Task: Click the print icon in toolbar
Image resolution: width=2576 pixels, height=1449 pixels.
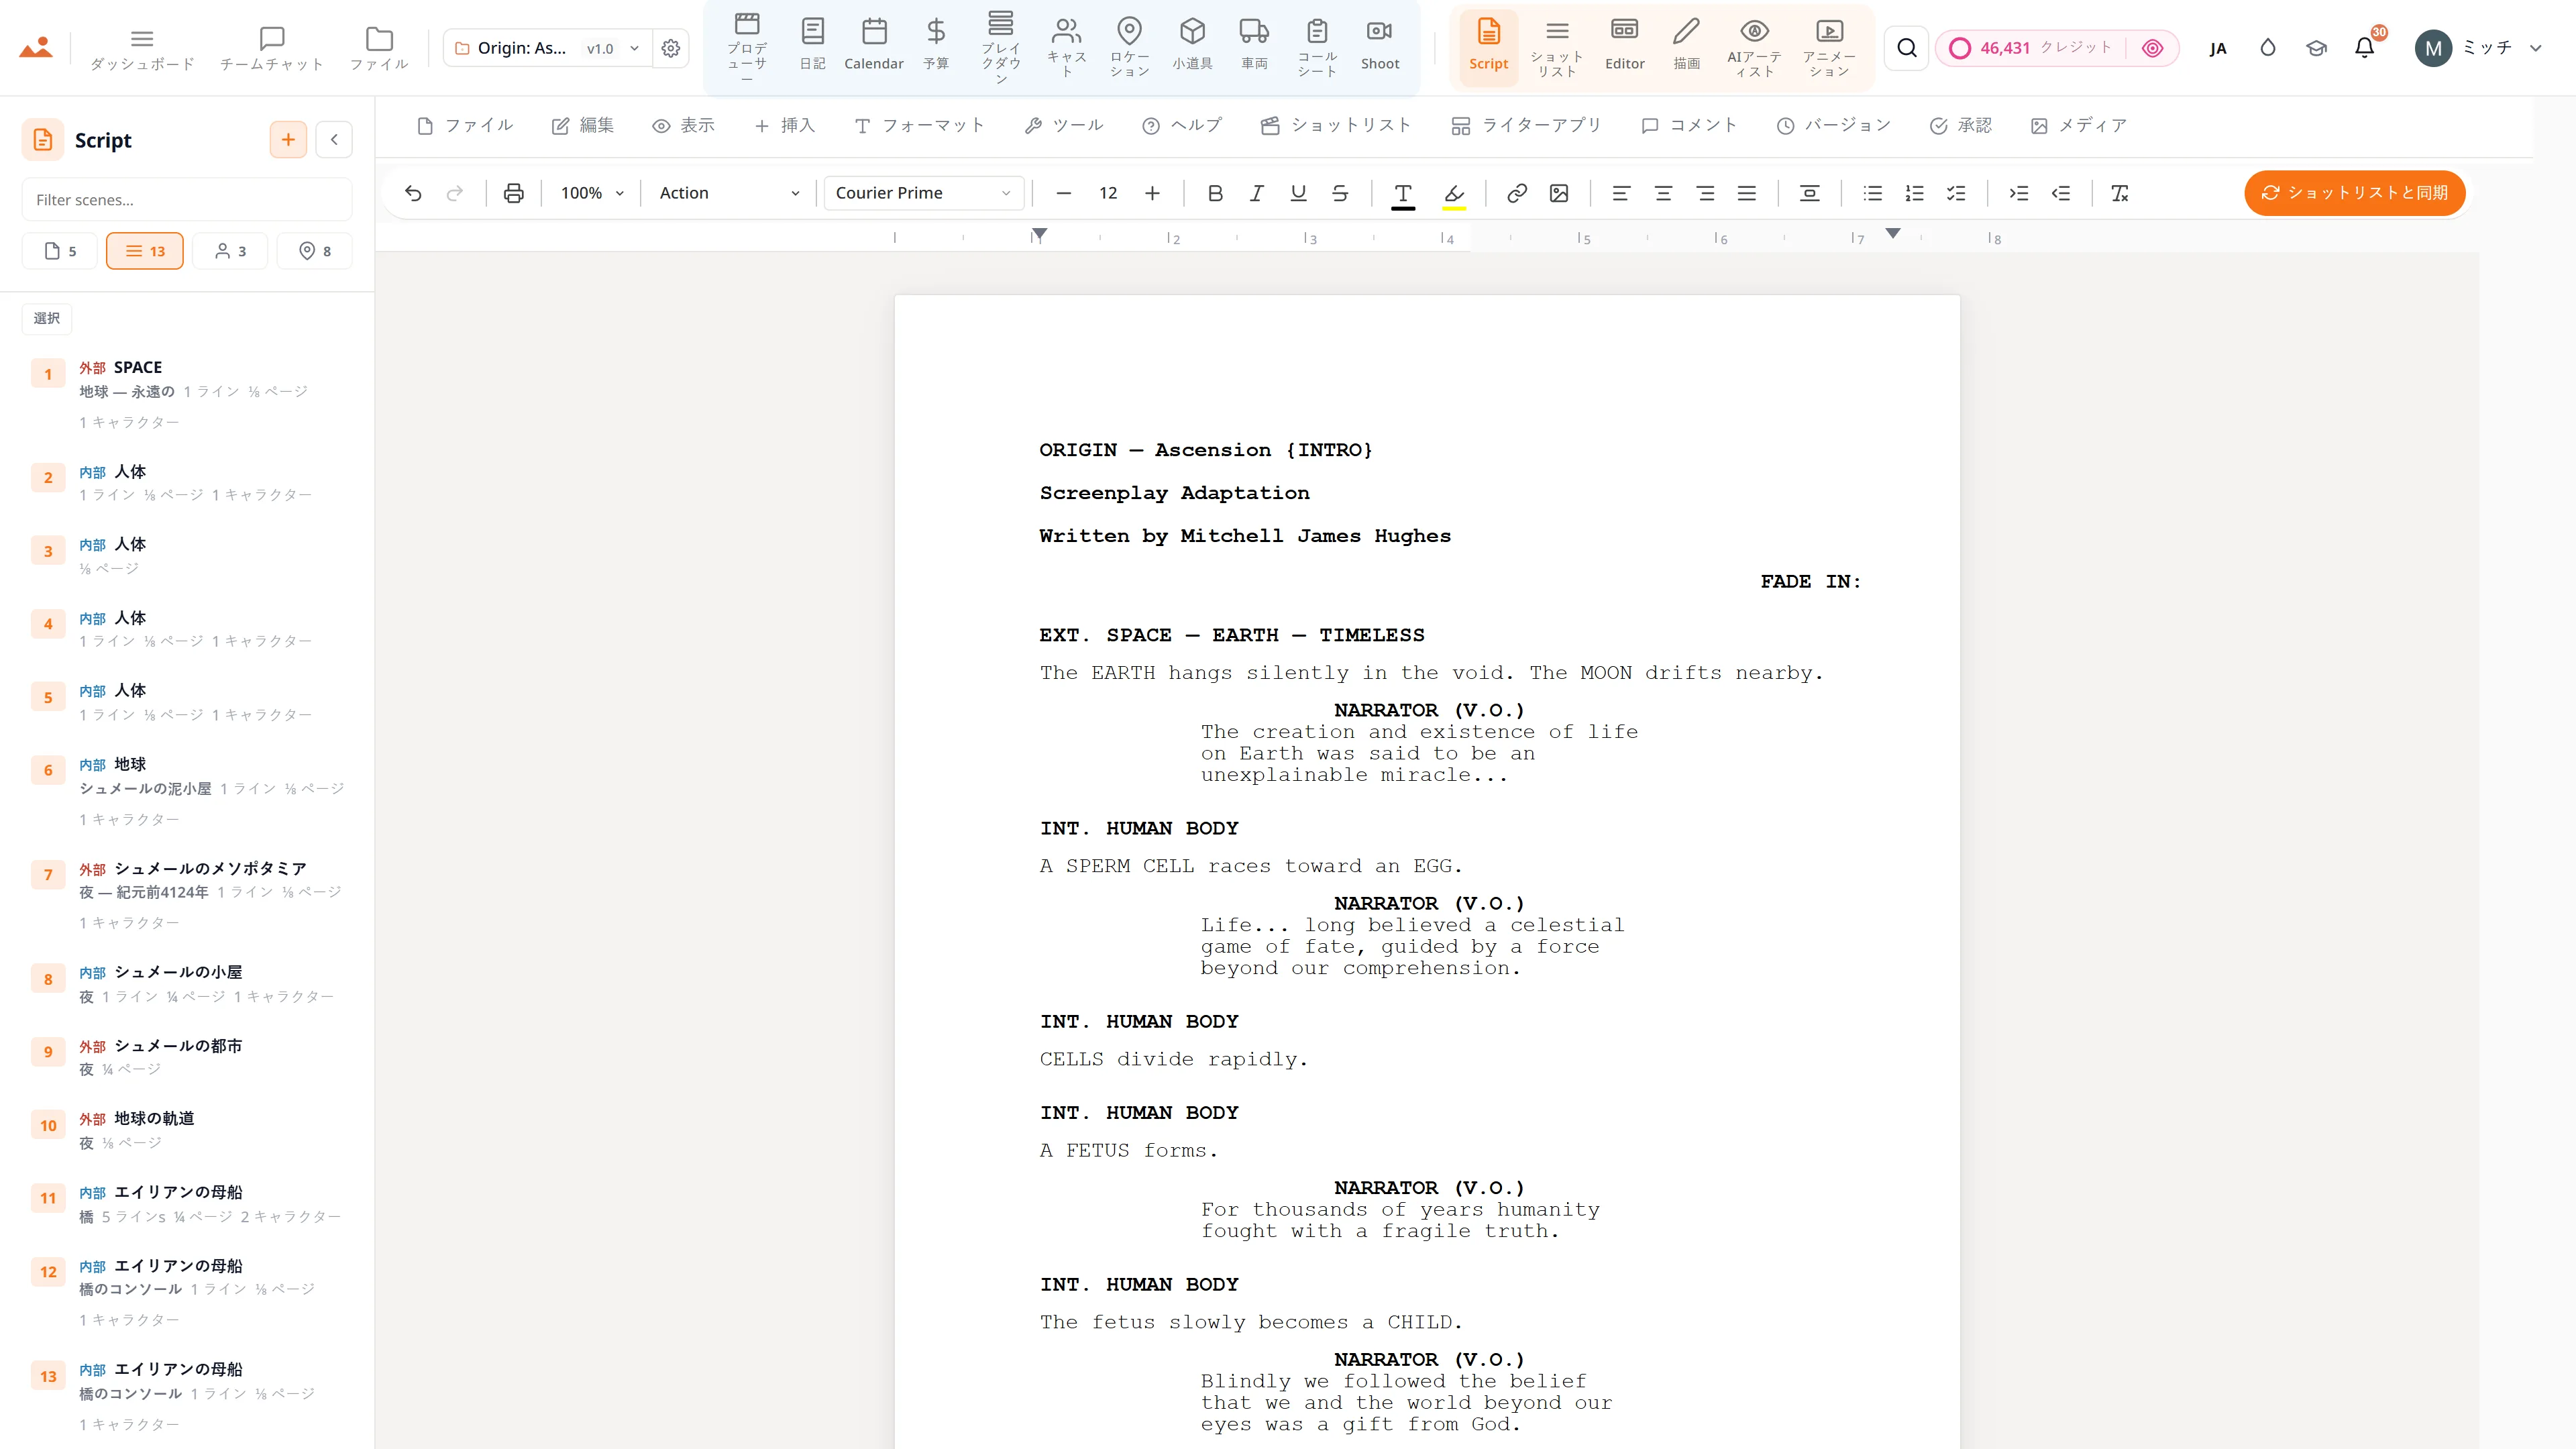Action: (x=514, y=193)
